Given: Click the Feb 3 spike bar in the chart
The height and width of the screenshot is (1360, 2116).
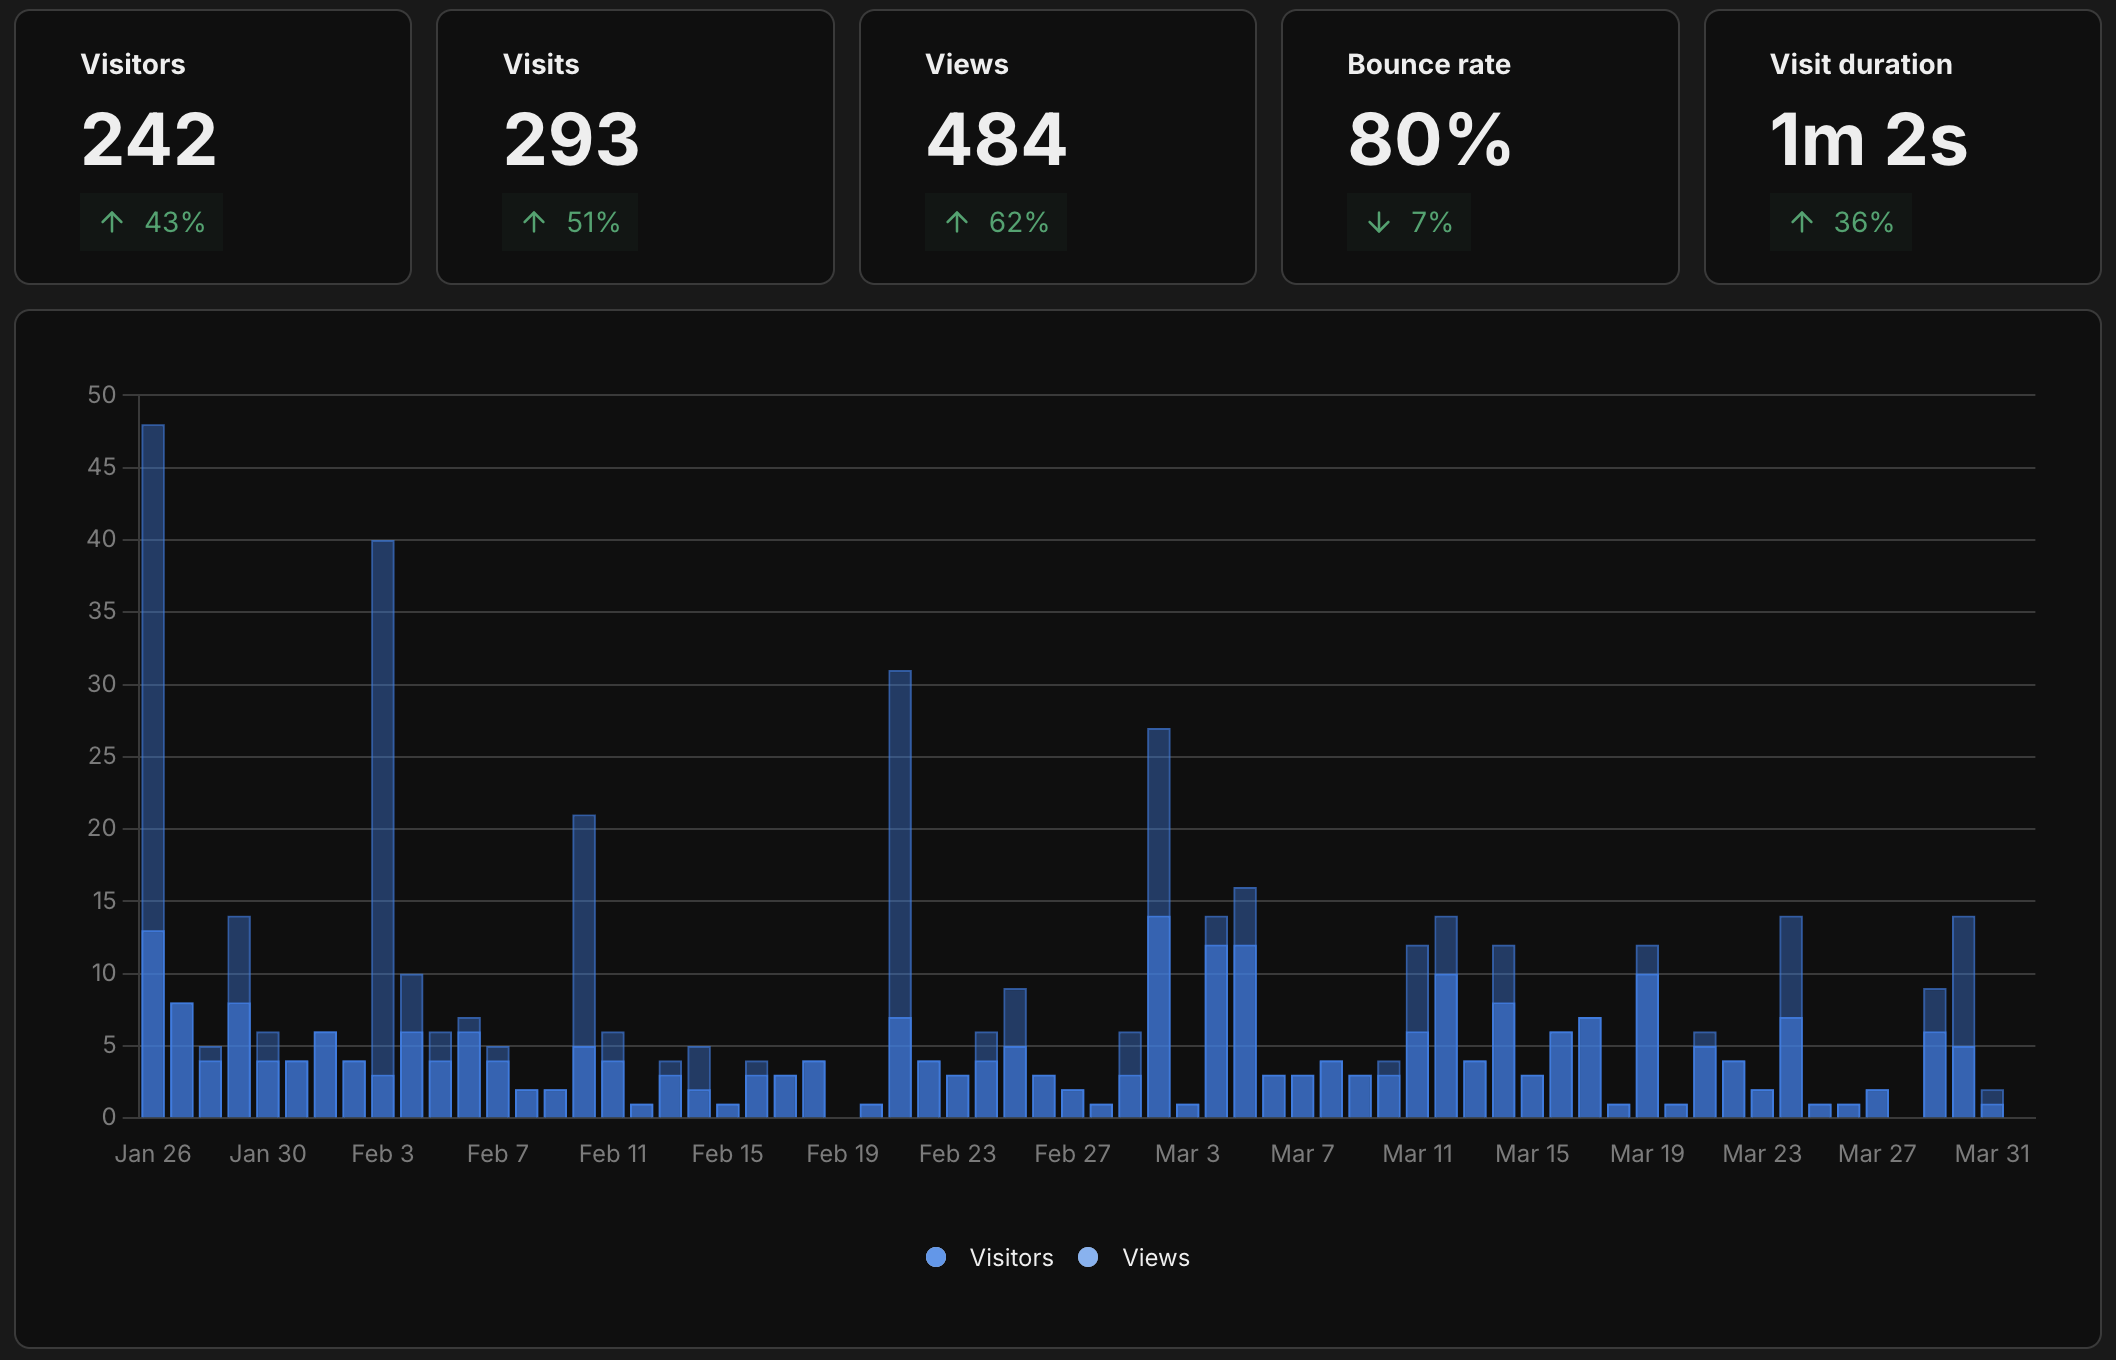Looking at the screenshot, I should click(x=383, y=800).
